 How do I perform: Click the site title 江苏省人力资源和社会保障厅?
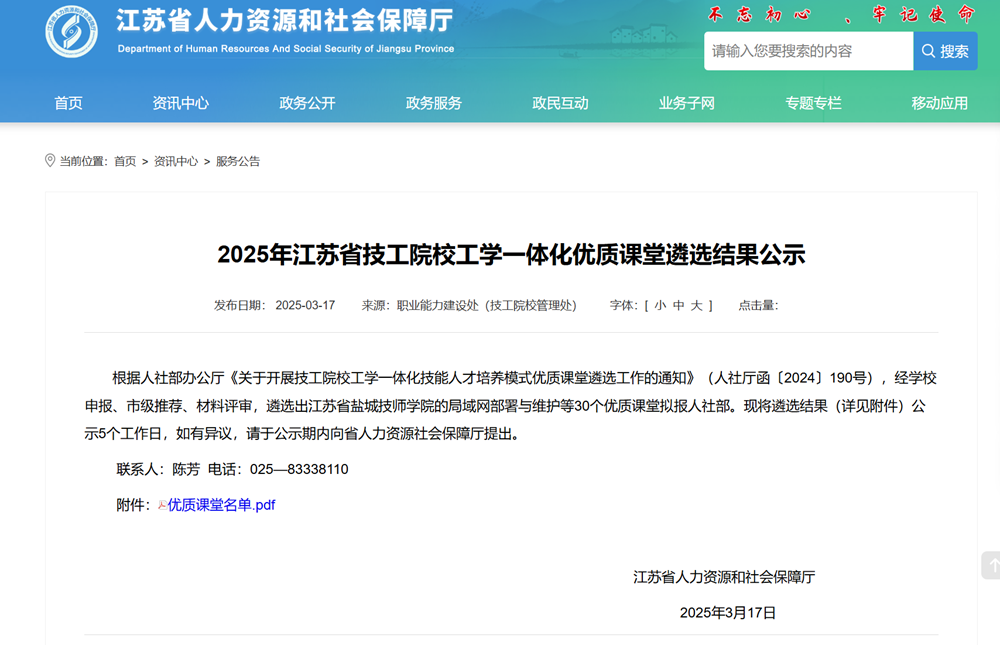[285, 21]
